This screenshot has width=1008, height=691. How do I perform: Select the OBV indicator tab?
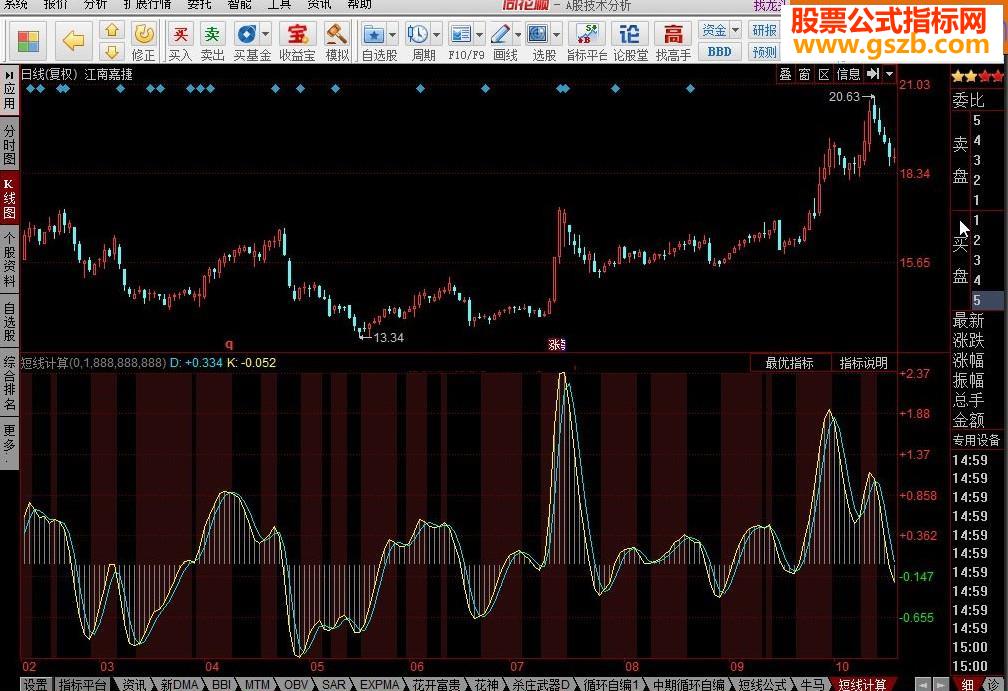point(296,684)
